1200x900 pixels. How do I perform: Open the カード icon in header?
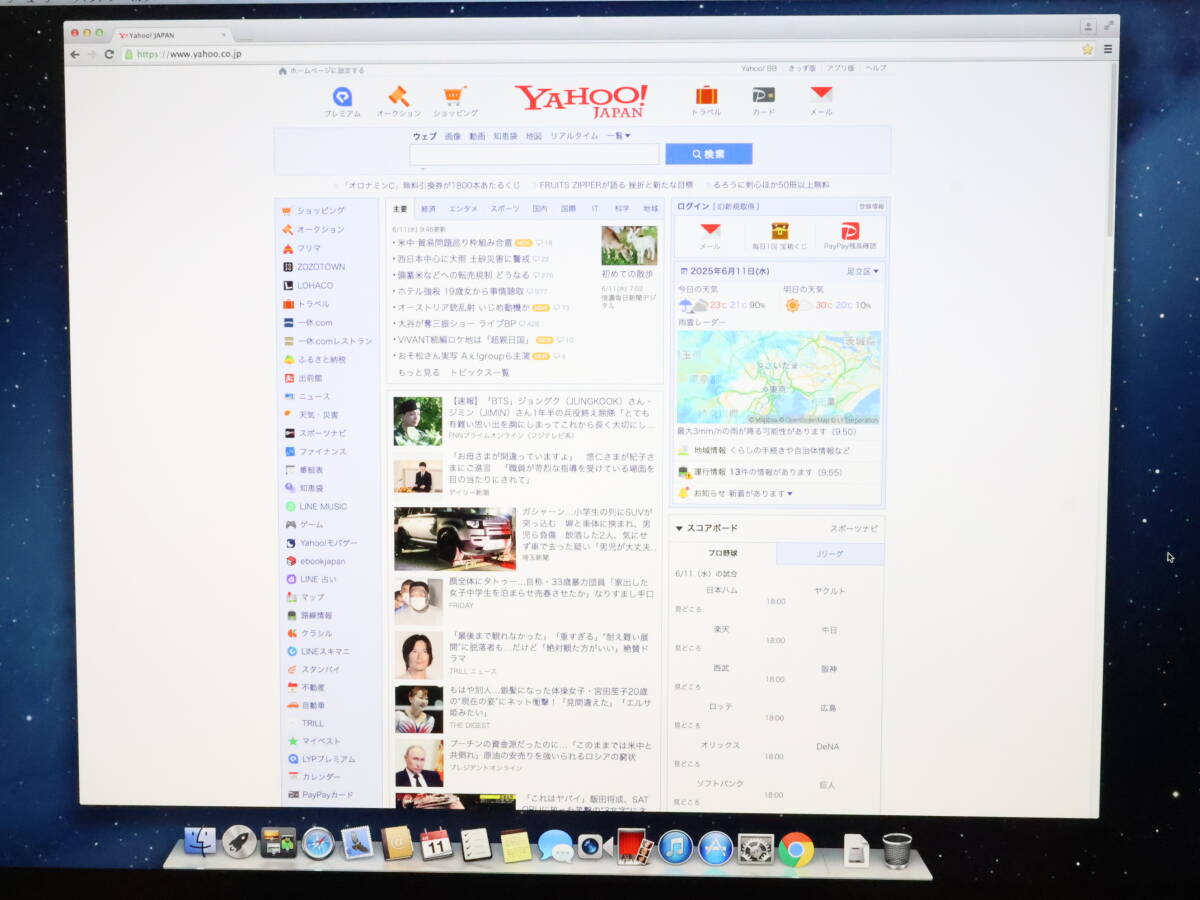point(763,96)
